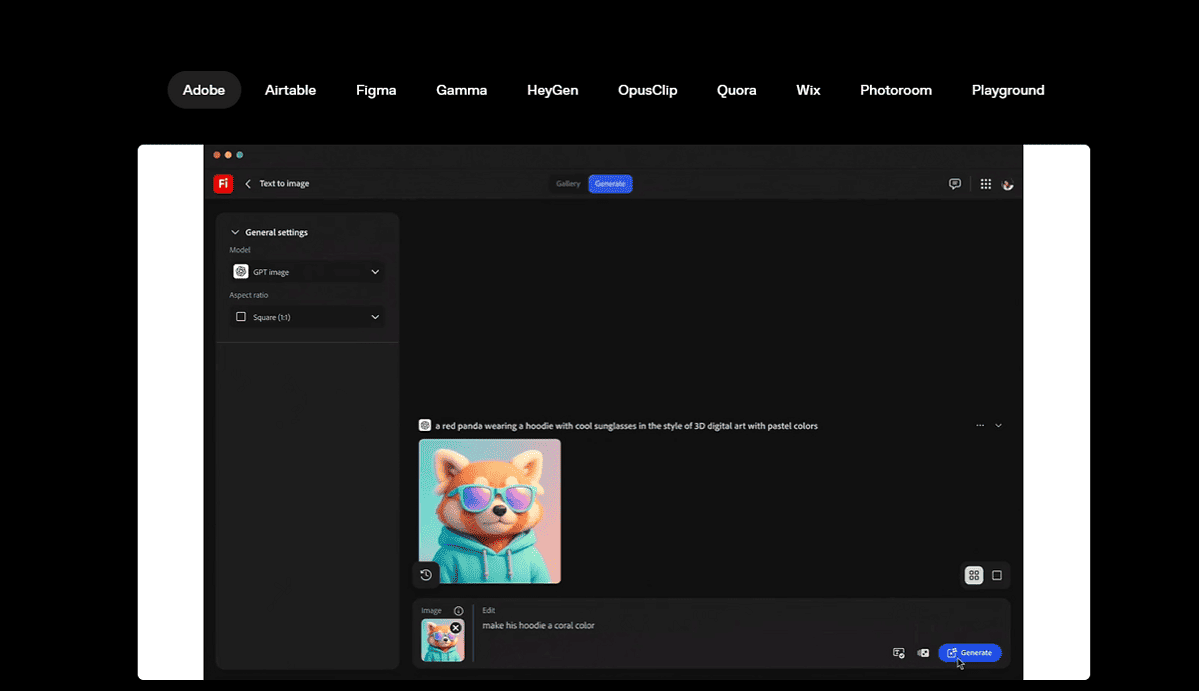Screen dimensions: 1199x691
Task: Open the feedback chat icon
Action: tap(954, 183)
